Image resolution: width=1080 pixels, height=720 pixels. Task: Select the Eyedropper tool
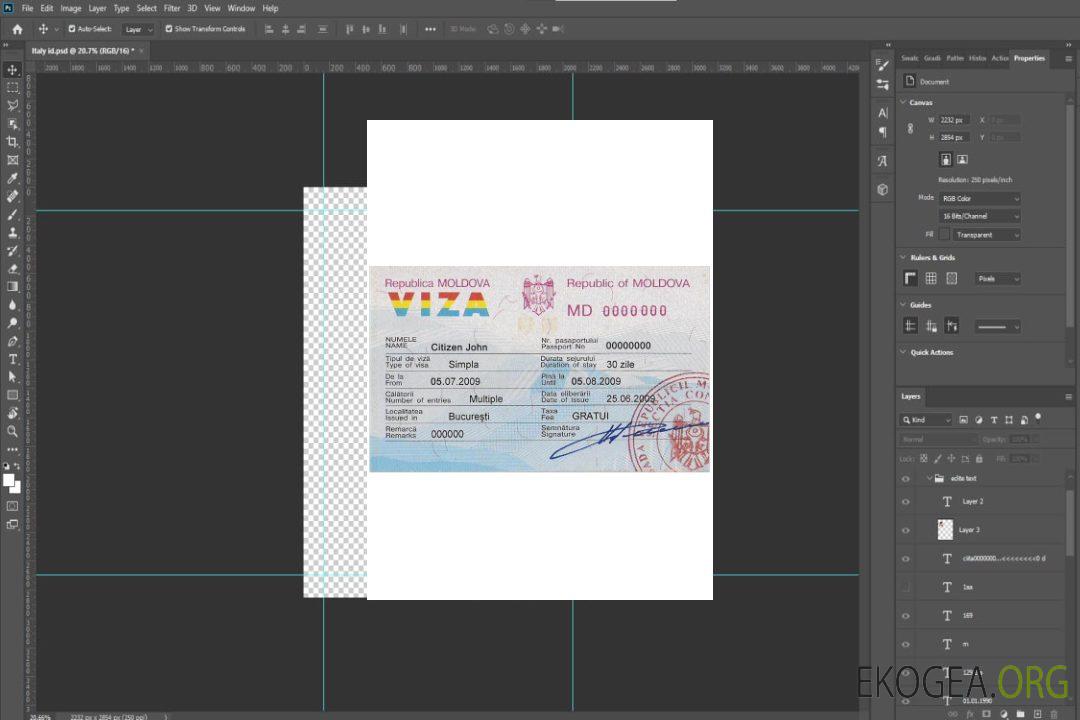point(12,178)
